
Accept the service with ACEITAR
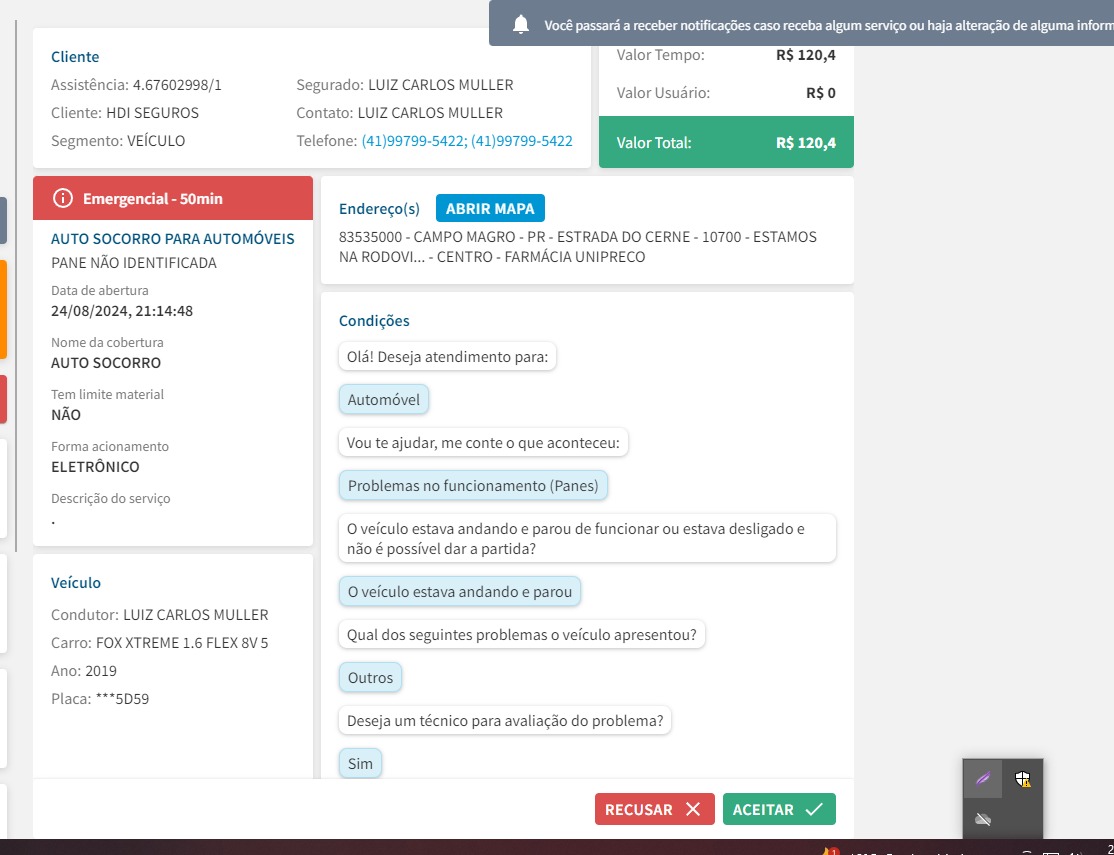click(x=779, y=809)
